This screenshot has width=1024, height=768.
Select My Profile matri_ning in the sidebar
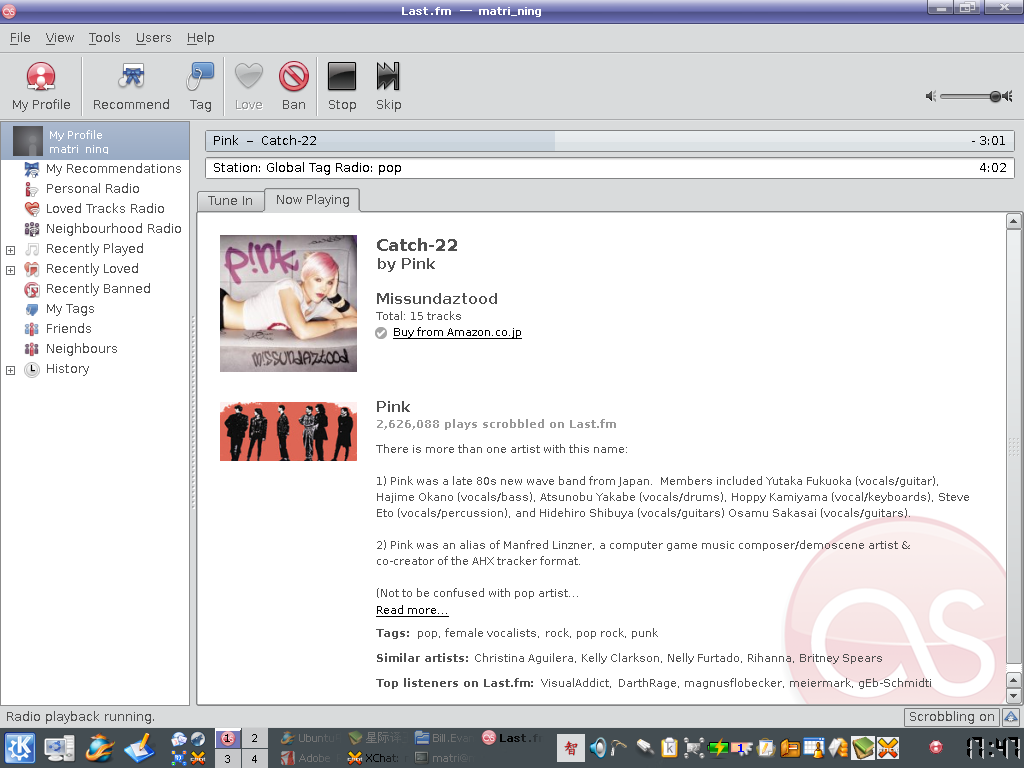(x=95, y=141)
